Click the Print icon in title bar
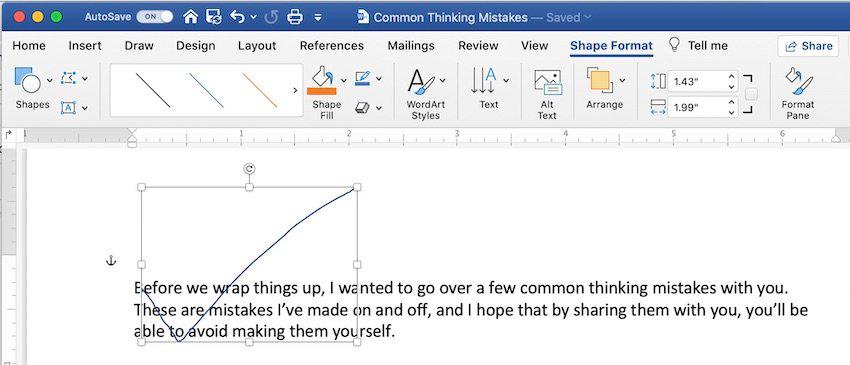The width and height of the screenshot is (850, 365). pyautogui.click(x=294, y=17)
